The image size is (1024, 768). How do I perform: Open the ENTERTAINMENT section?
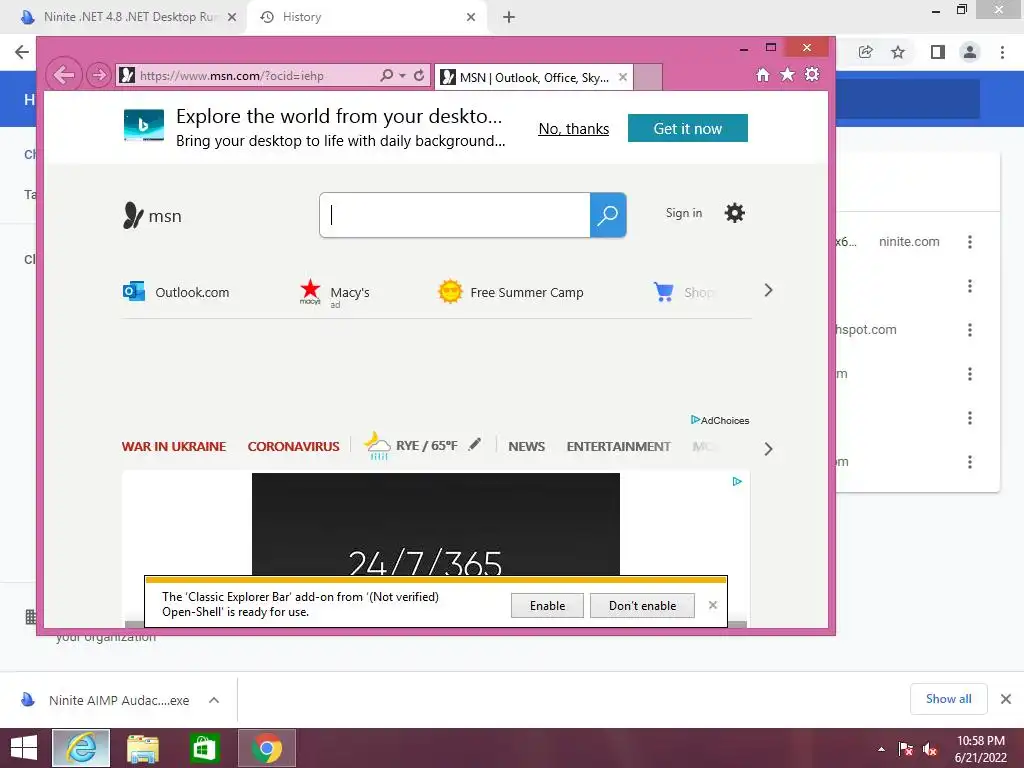tap(618, 447)
